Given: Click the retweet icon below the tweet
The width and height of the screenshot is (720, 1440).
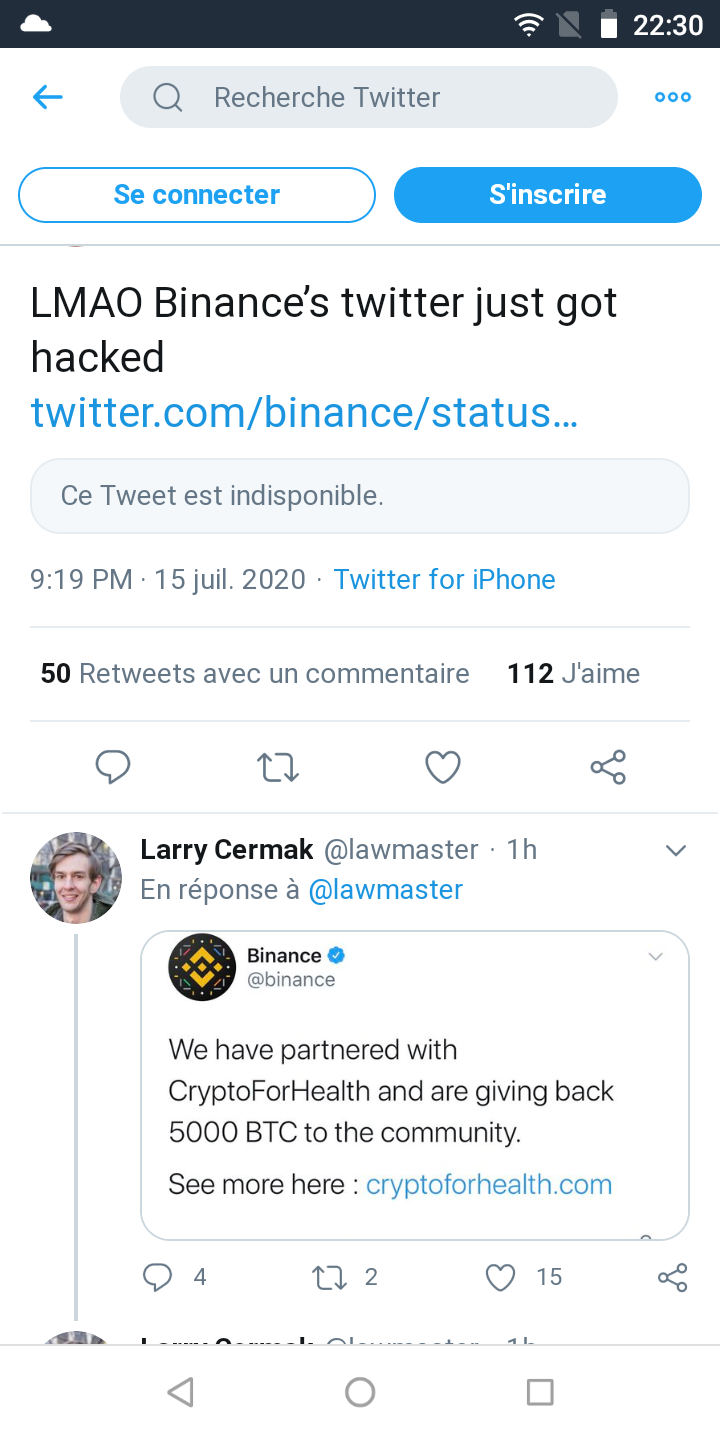Looking at the screenshot, I should click(x=277, y=767).
